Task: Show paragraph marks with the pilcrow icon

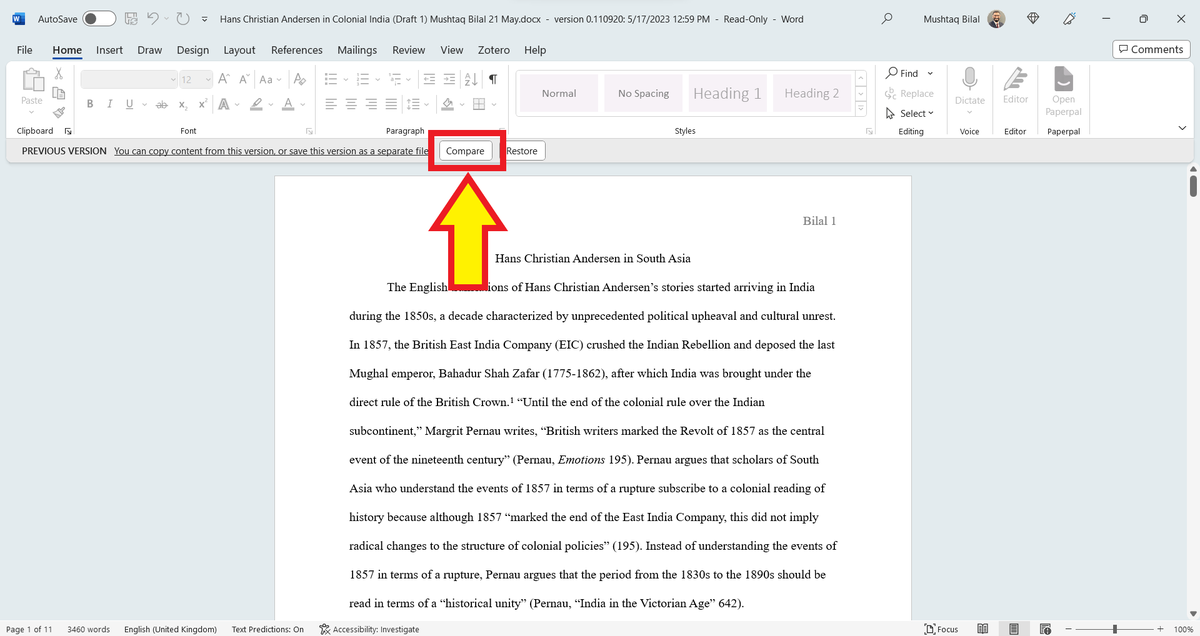Action: pos(492,78)
